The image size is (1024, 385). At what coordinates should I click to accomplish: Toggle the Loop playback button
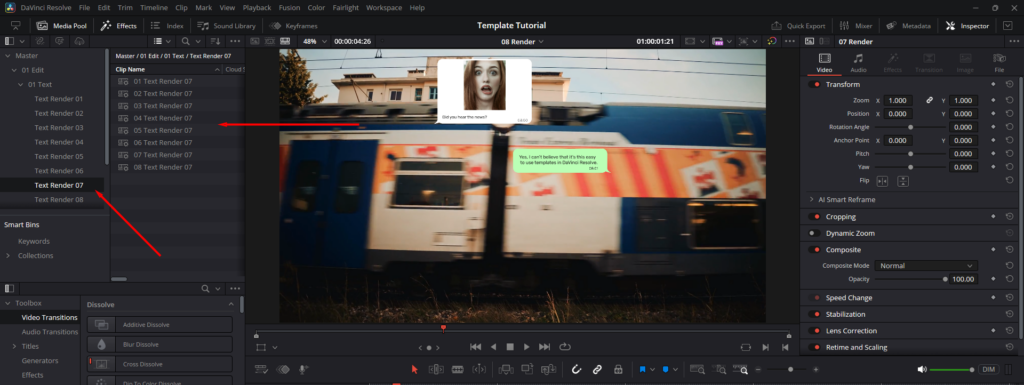coord(565,347)
